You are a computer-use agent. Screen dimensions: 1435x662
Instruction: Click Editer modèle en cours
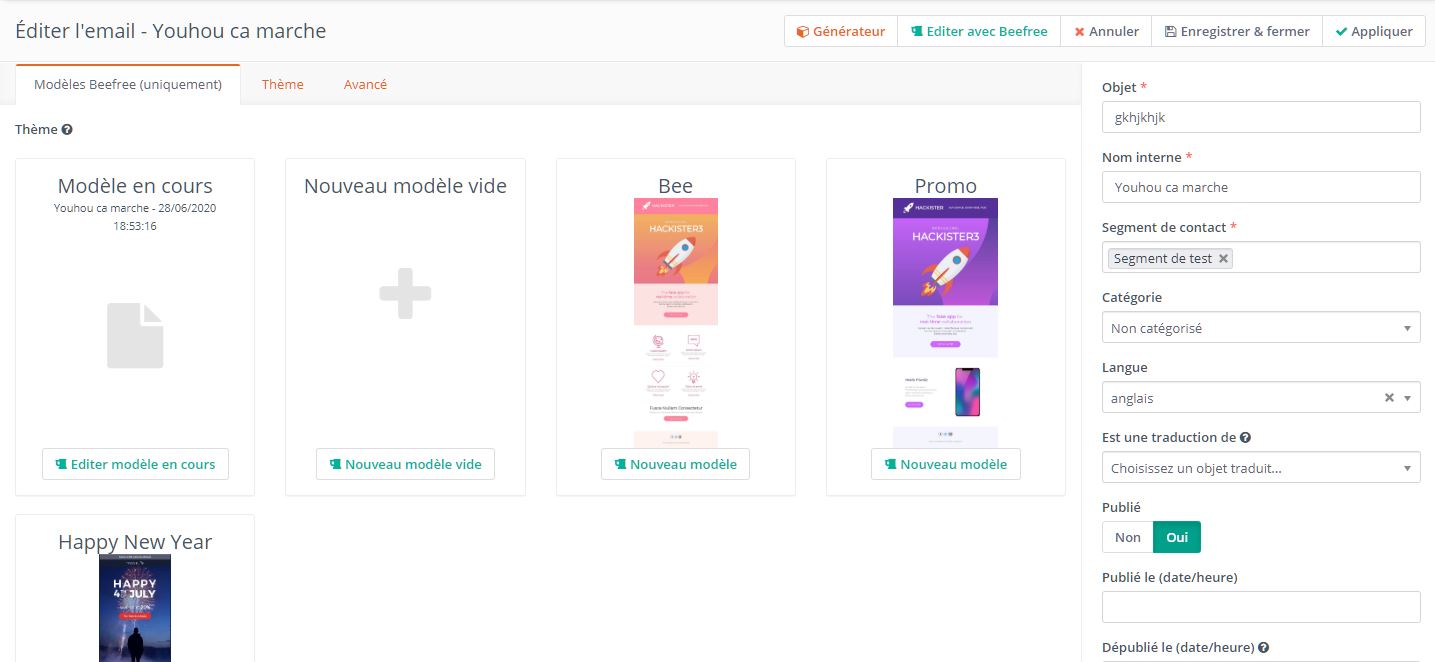coord(135,464)
